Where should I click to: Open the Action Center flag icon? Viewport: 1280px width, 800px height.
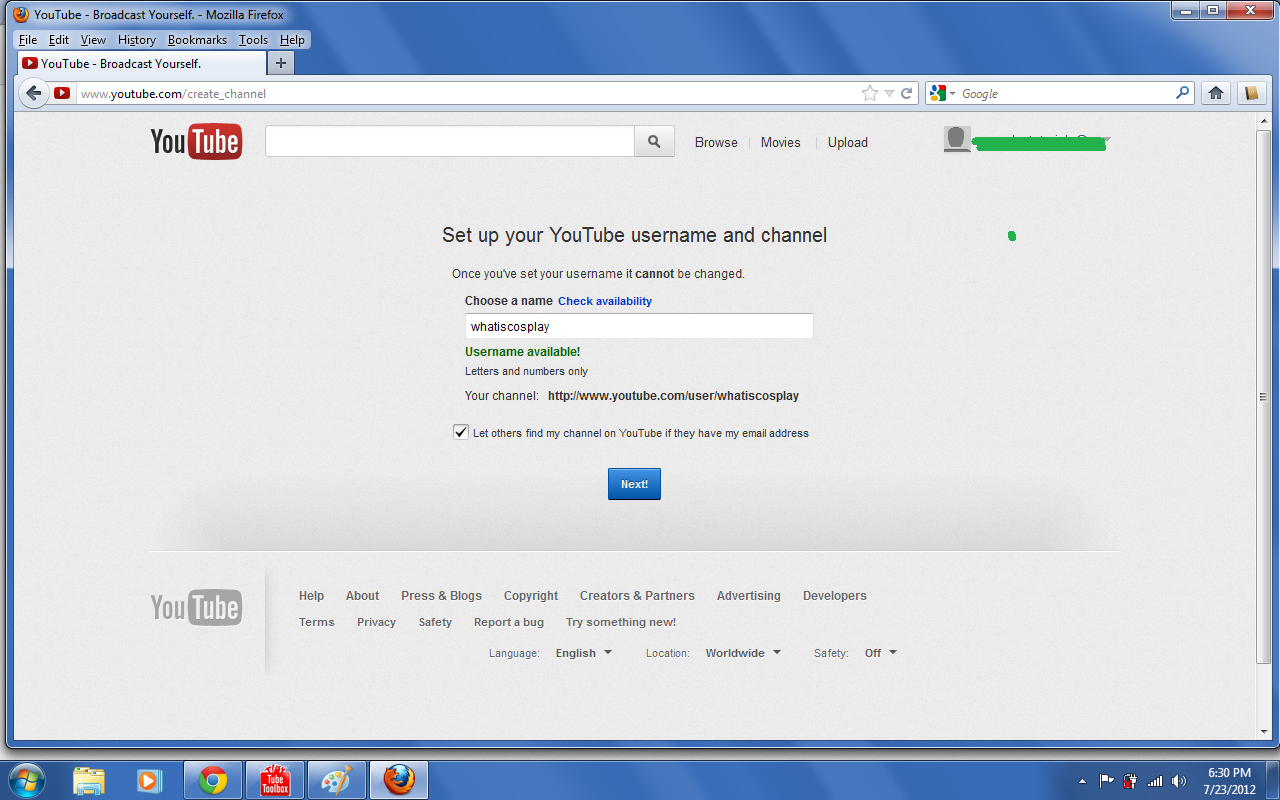tap(1107, 781)
